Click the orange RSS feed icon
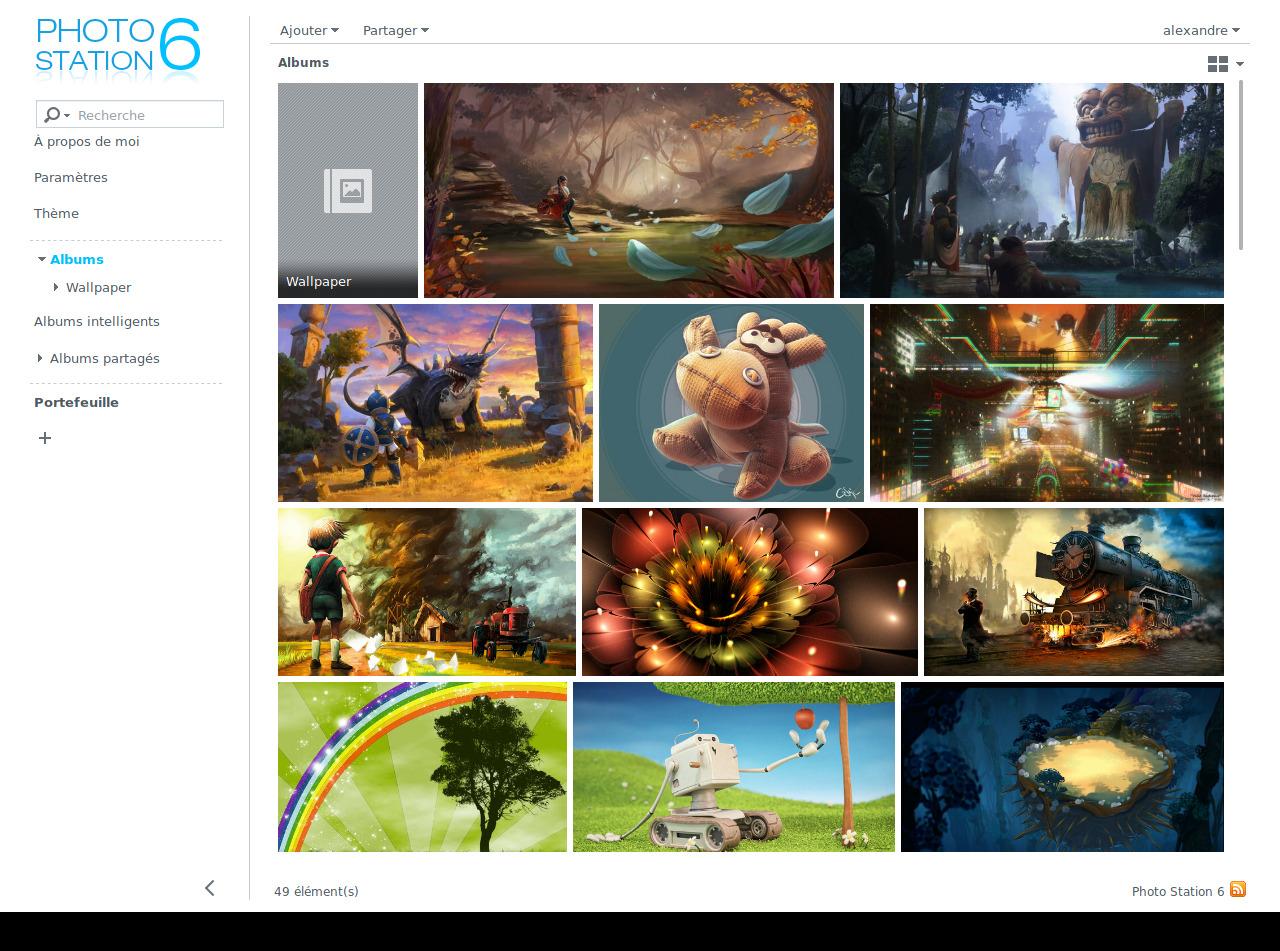Screen dimensions: 1280x951 click(x=1238, y=889)
